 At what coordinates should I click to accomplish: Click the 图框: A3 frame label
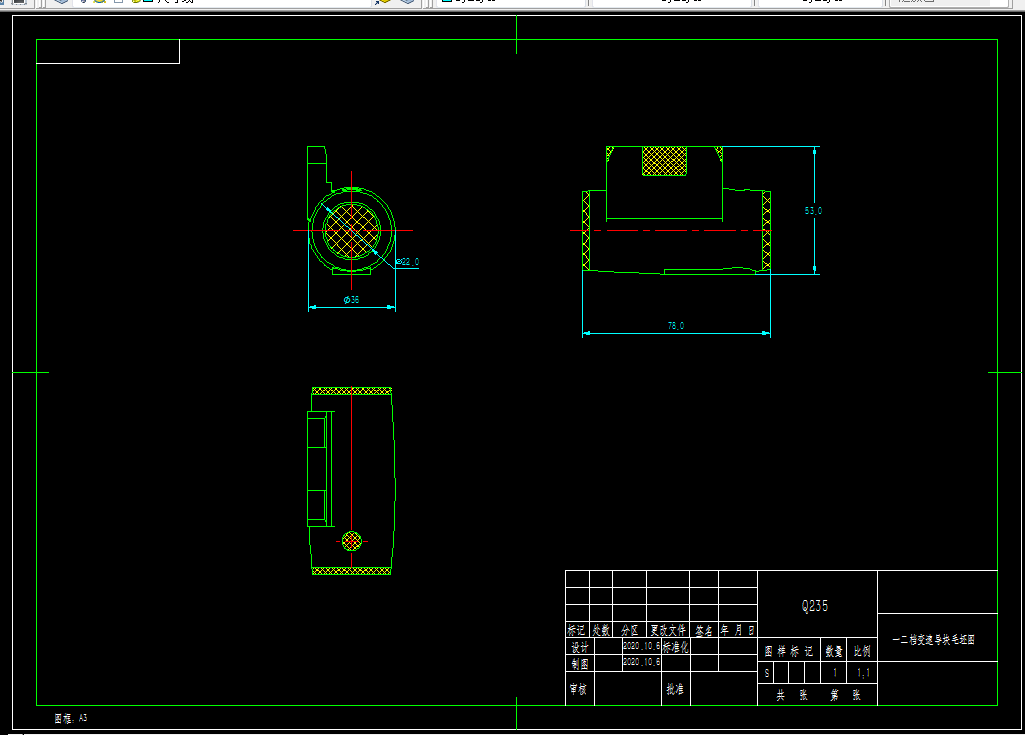71,718
